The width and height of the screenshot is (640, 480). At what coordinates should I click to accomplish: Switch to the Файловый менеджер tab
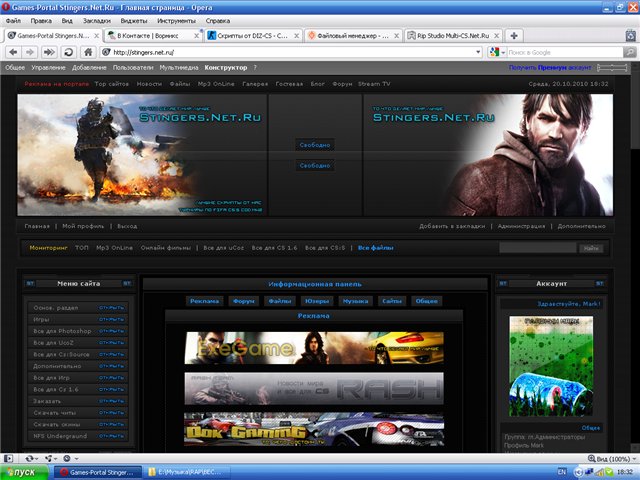(353, 36)
